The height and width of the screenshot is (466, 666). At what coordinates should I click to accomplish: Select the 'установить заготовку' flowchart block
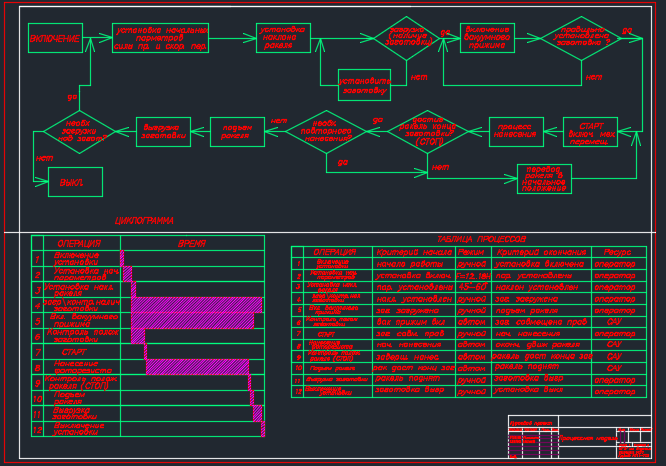click(x=364, y=85)
